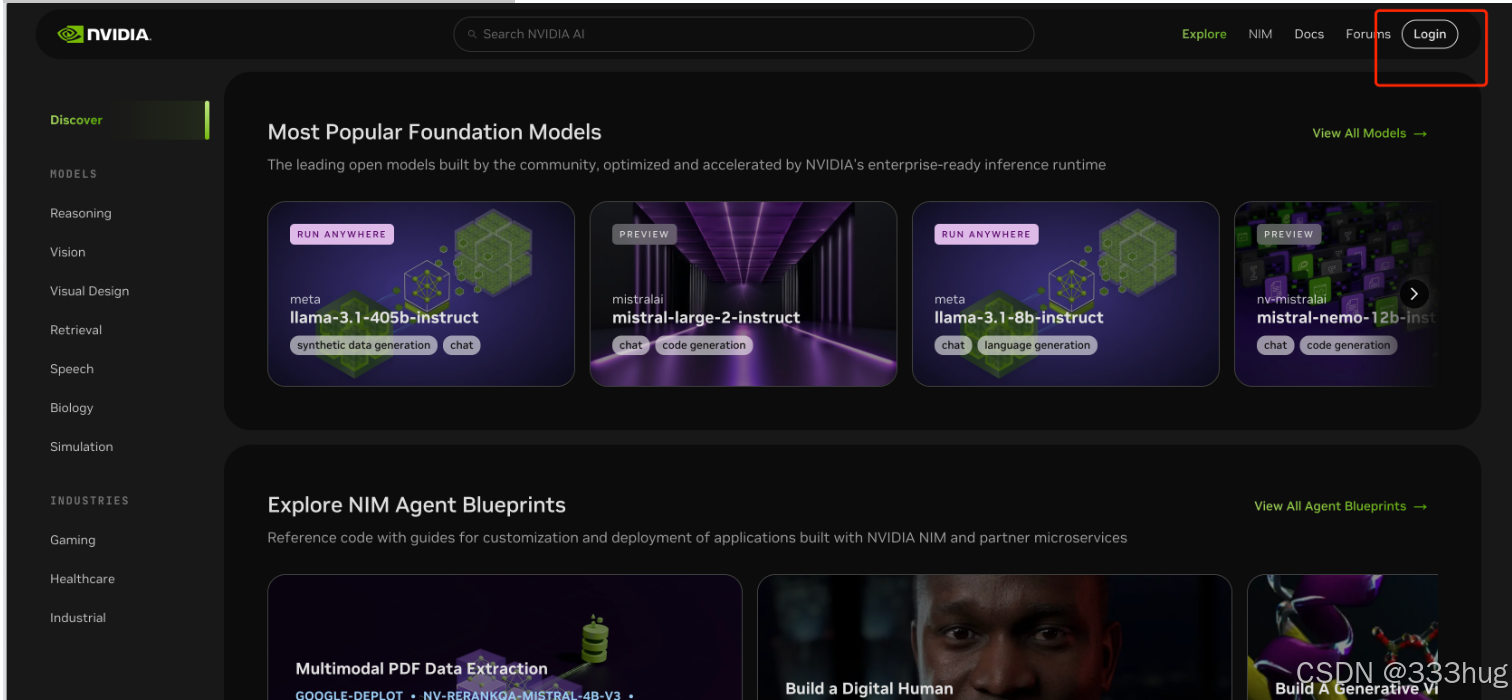The width and height of the screenshot is (1512, 700).
Task: Click the search magnifier icon
Action: [x=472, y=34]
